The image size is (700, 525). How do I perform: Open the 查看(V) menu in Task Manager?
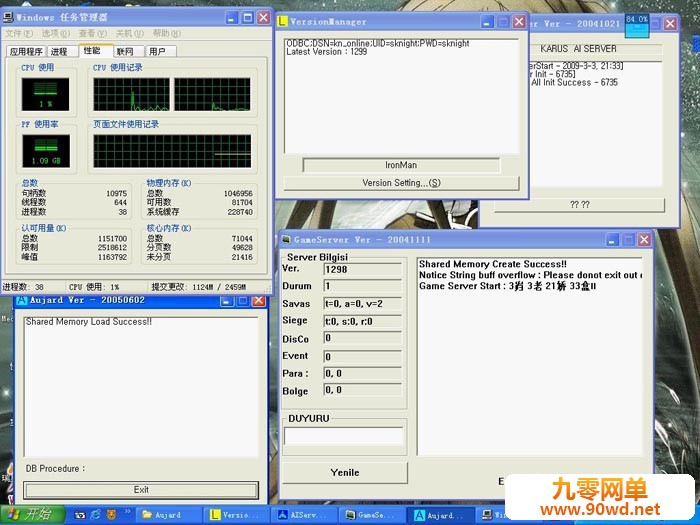coord(93,33)
